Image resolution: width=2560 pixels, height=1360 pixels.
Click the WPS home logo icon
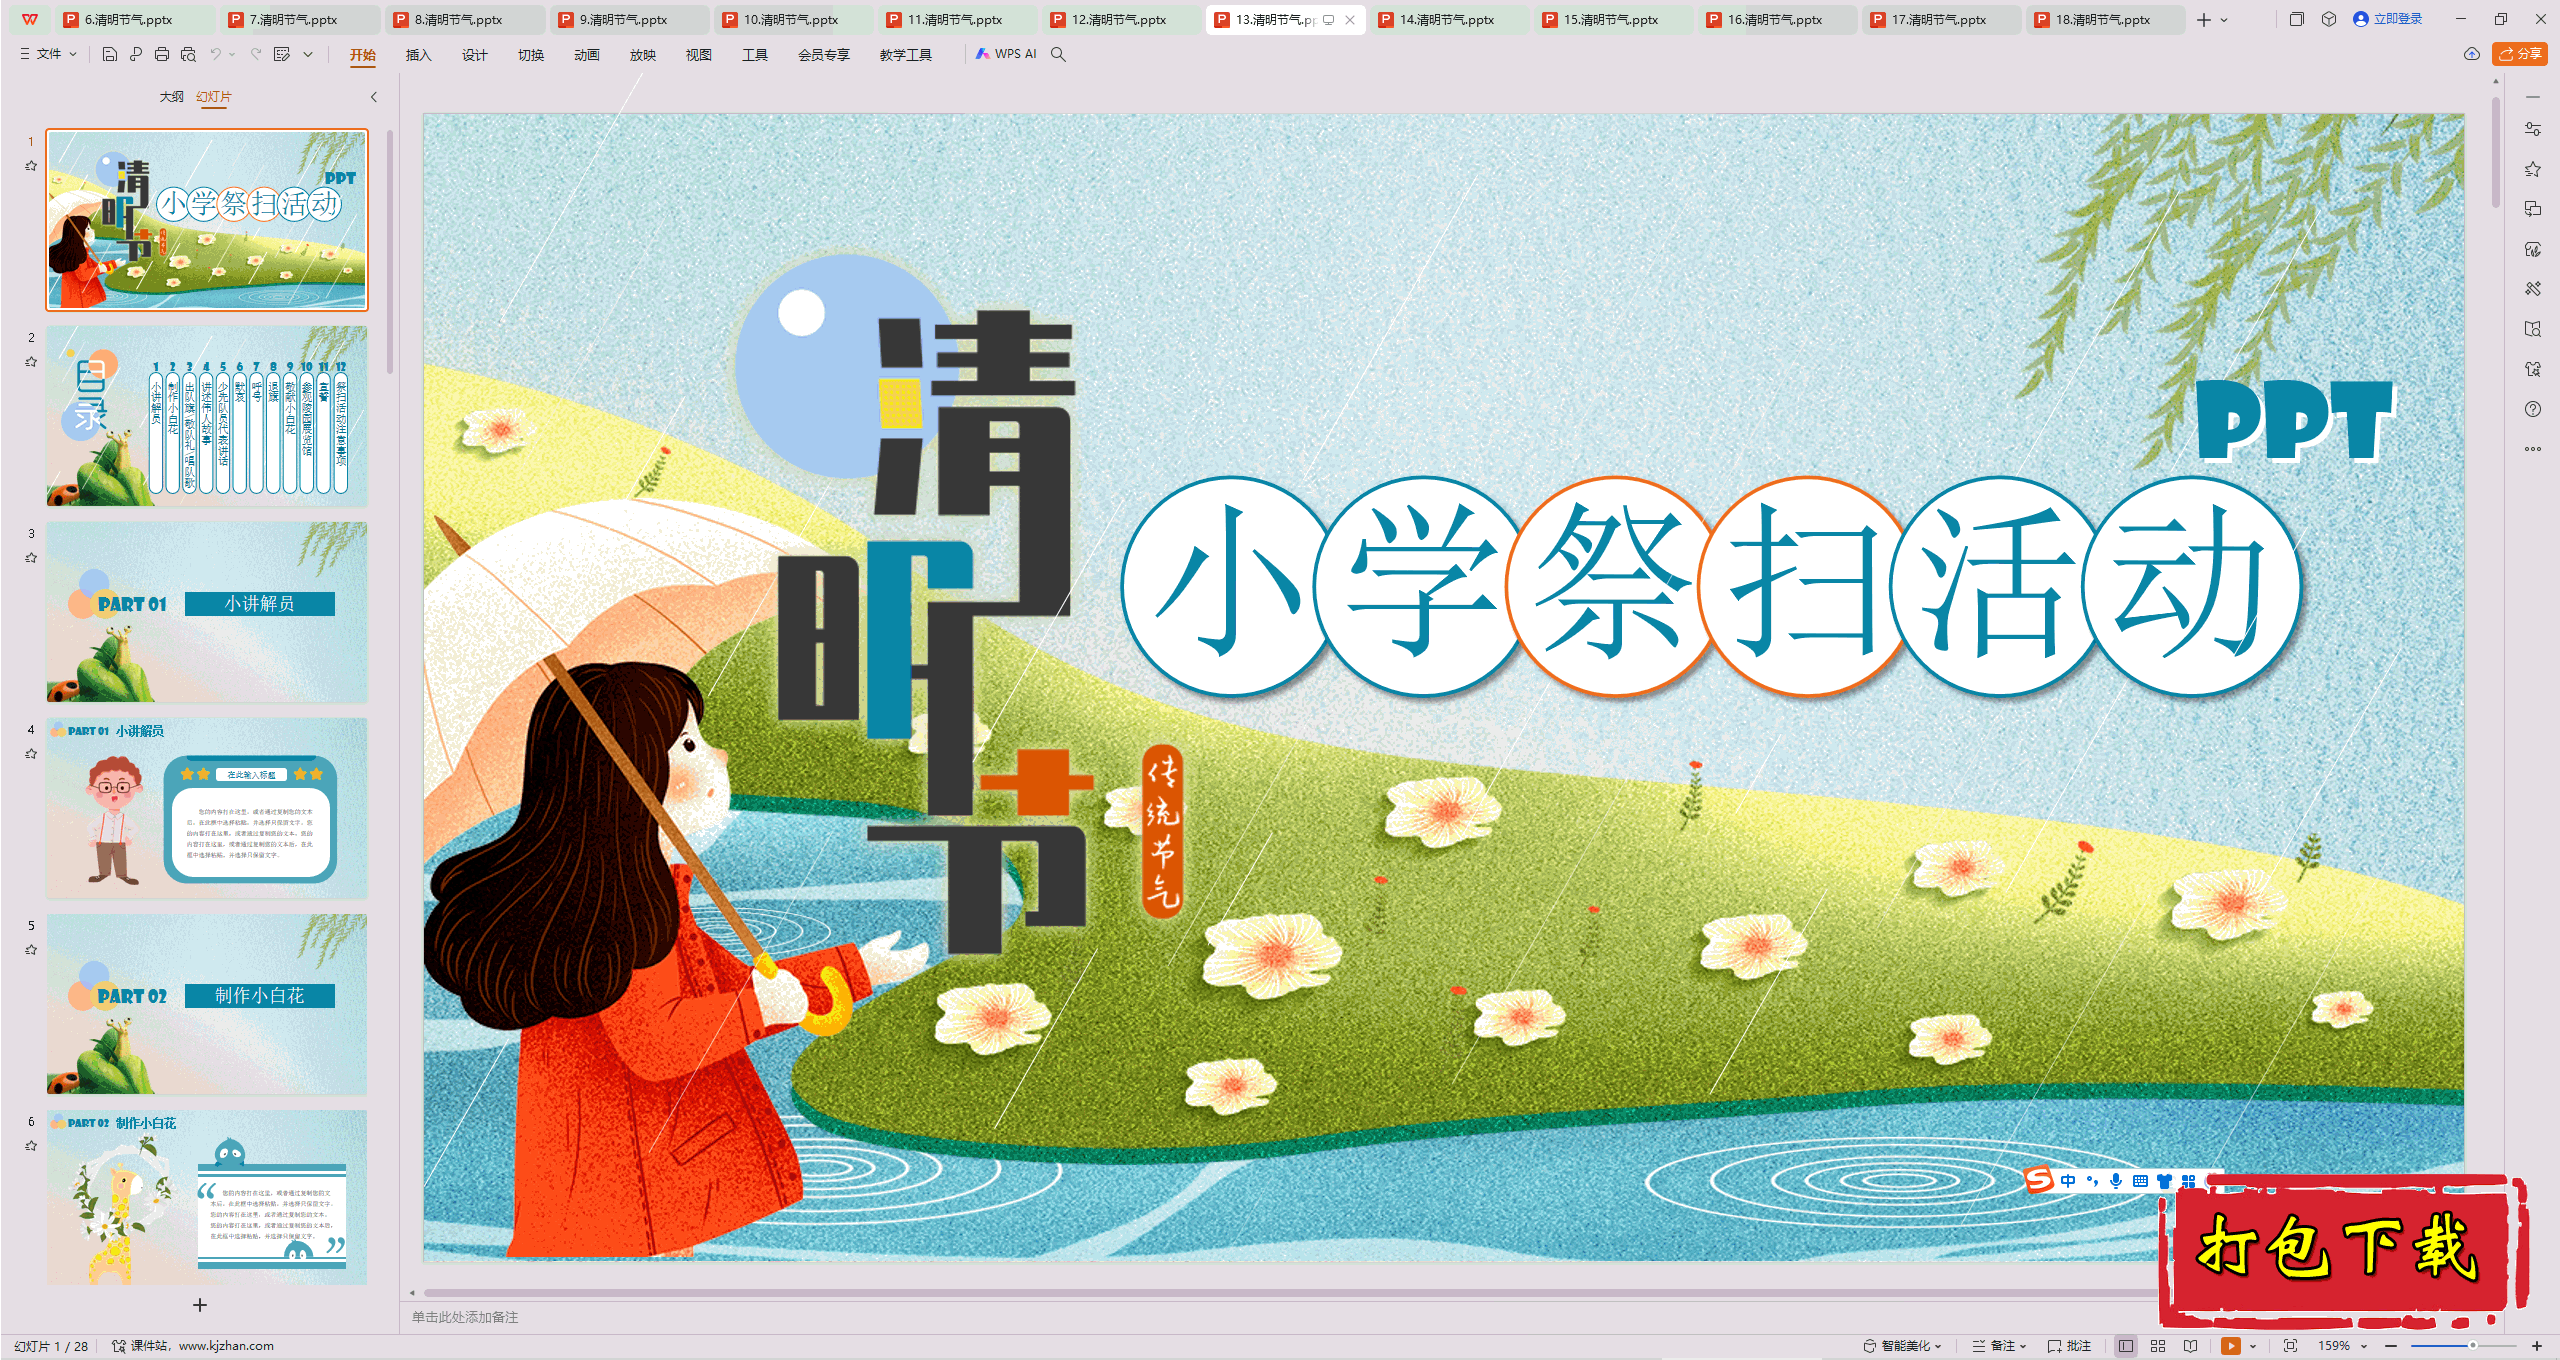(x=30, y=19)
